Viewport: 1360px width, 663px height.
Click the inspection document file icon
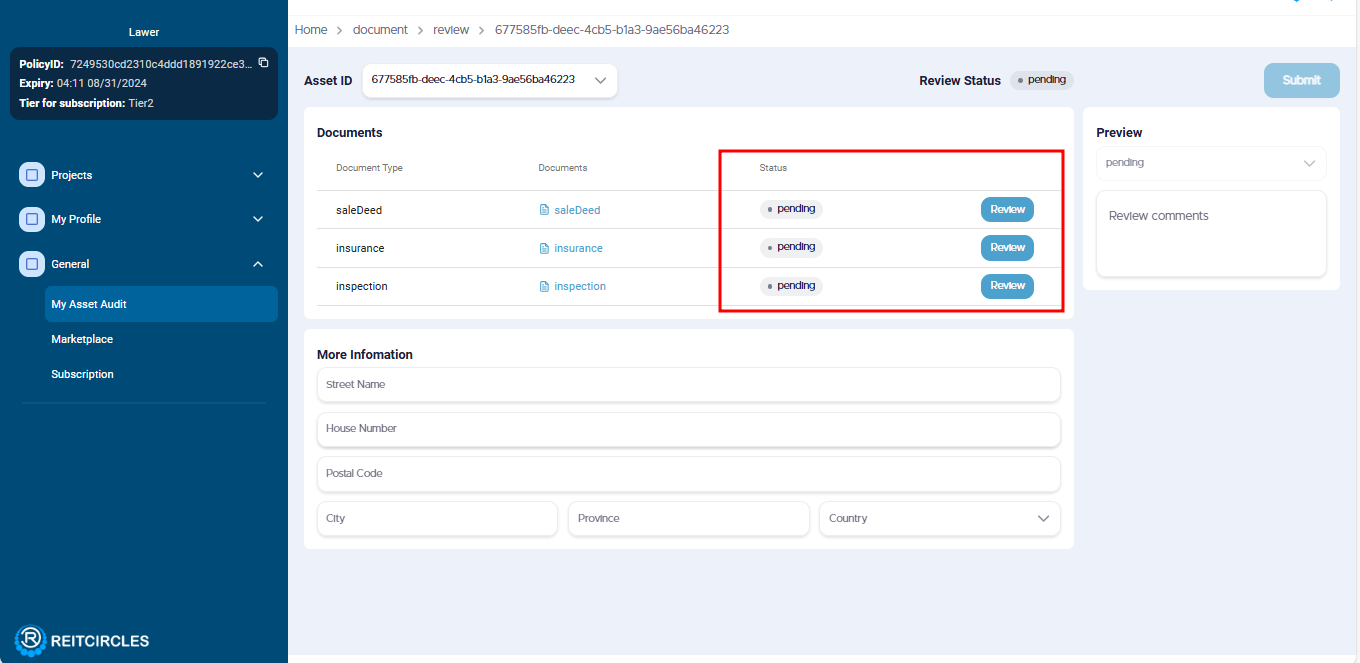coord(544,286)
